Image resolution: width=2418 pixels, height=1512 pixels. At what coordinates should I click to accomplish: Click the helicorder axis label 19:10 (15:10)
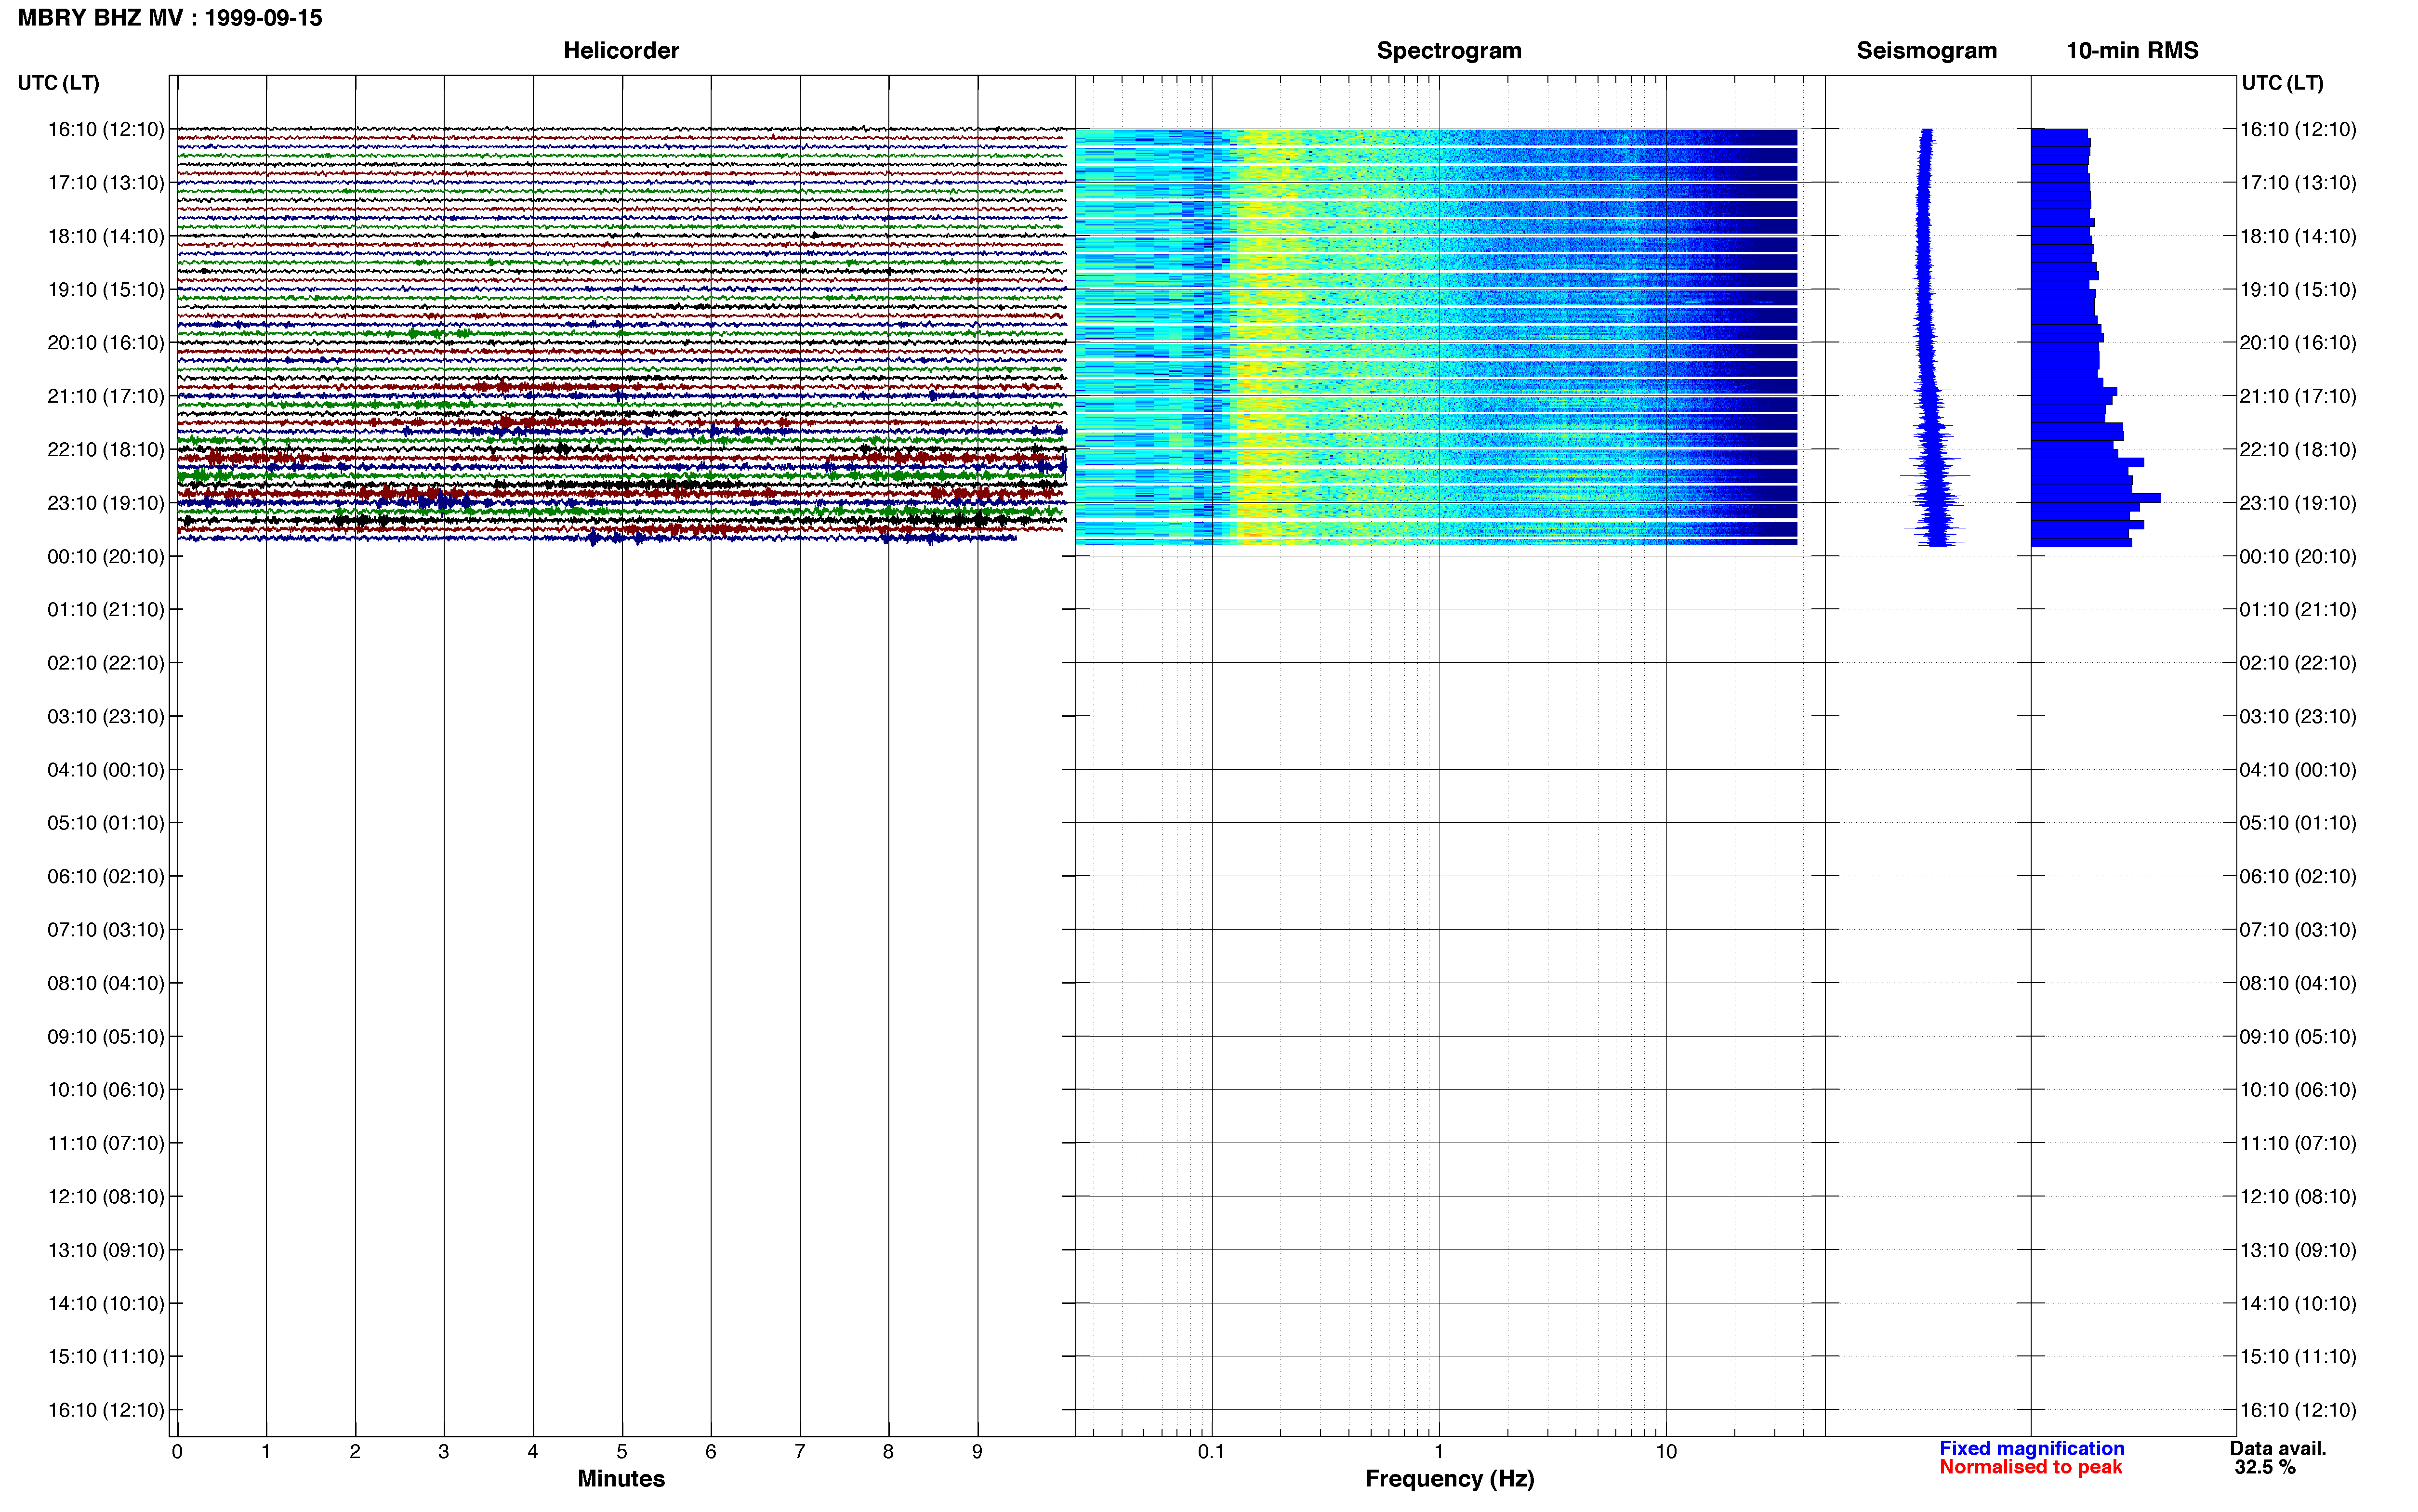coord(105,290)
